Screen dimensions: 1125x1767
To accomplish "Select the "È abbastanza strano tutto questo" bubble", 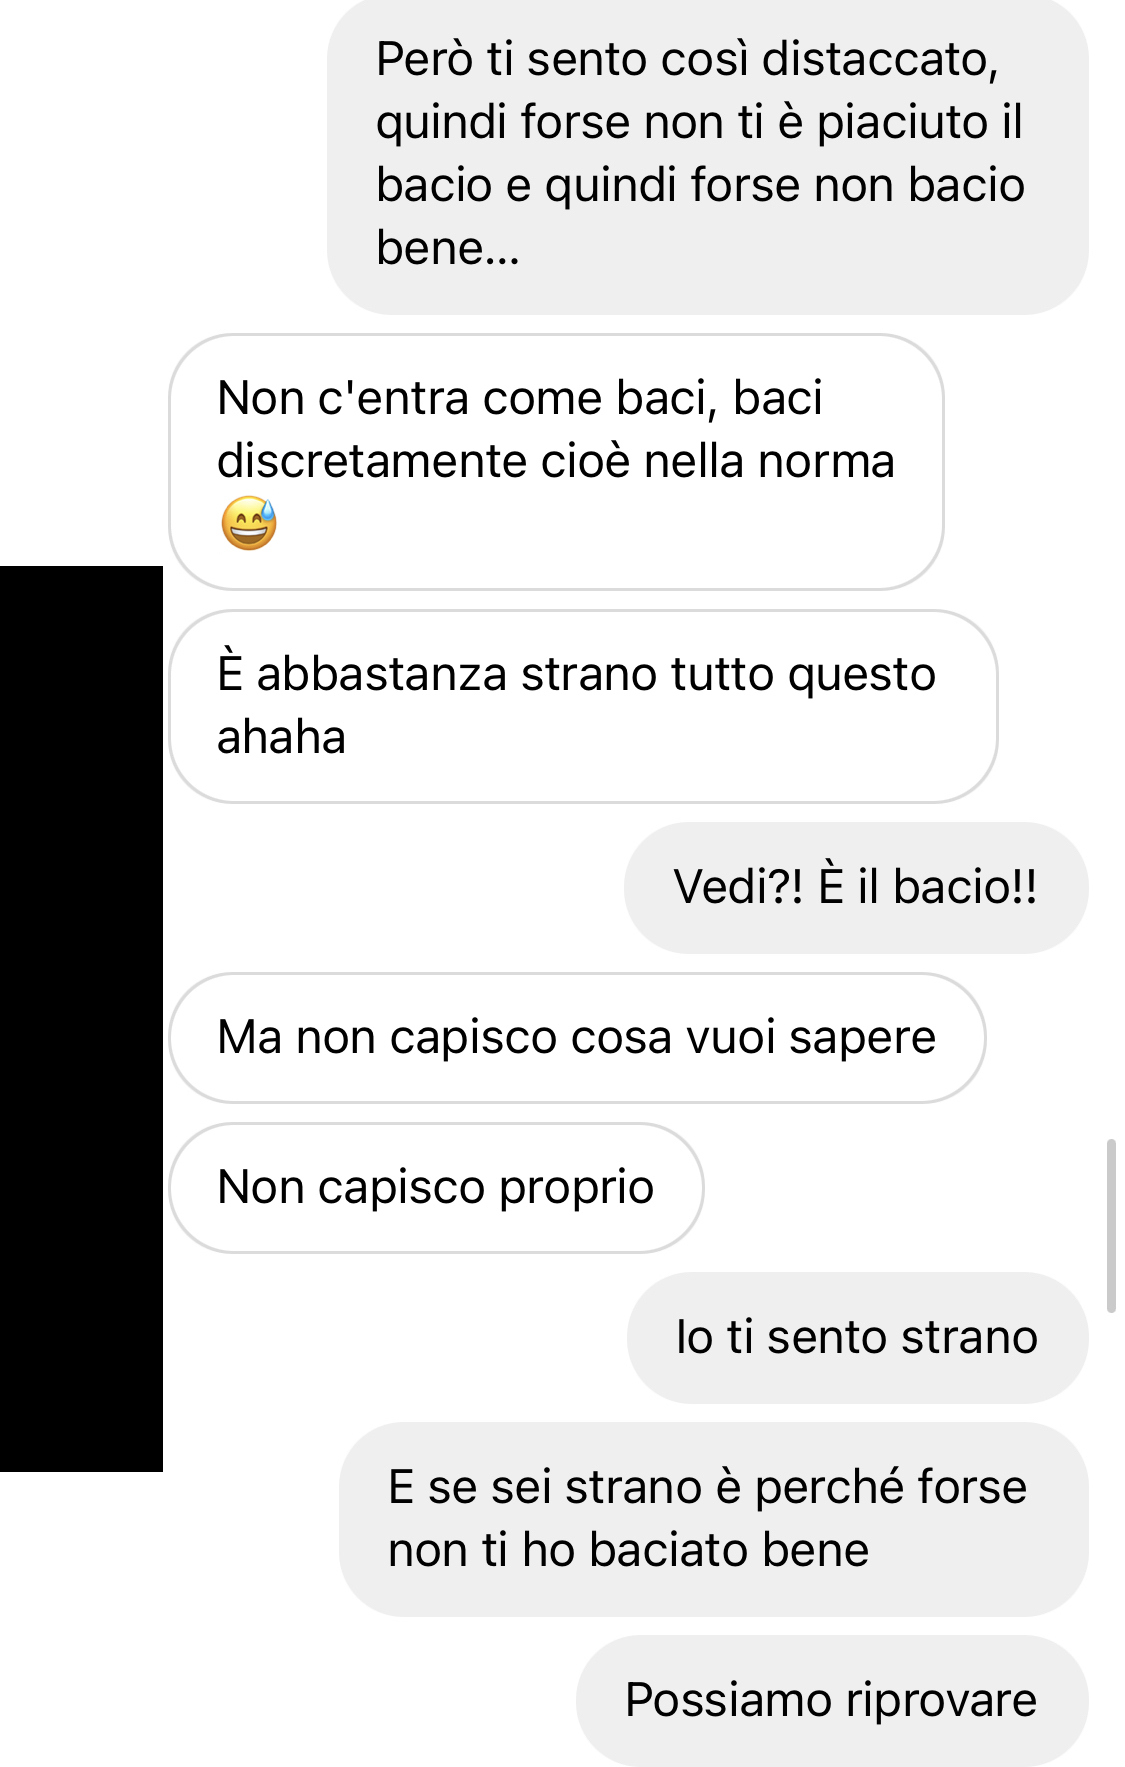I will point(583,706).
